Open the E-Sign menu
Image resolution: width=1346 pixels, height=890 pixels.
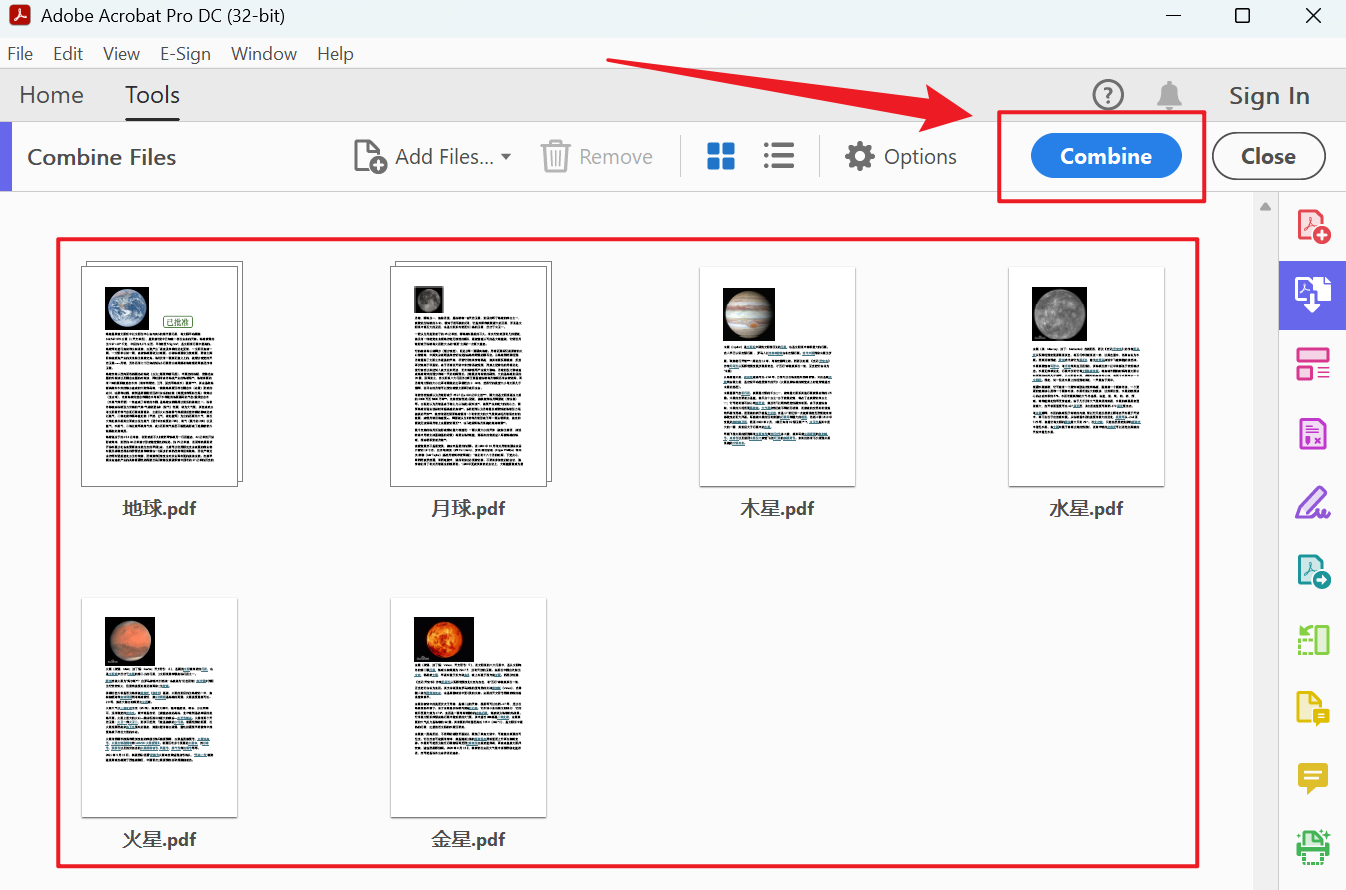185,53
